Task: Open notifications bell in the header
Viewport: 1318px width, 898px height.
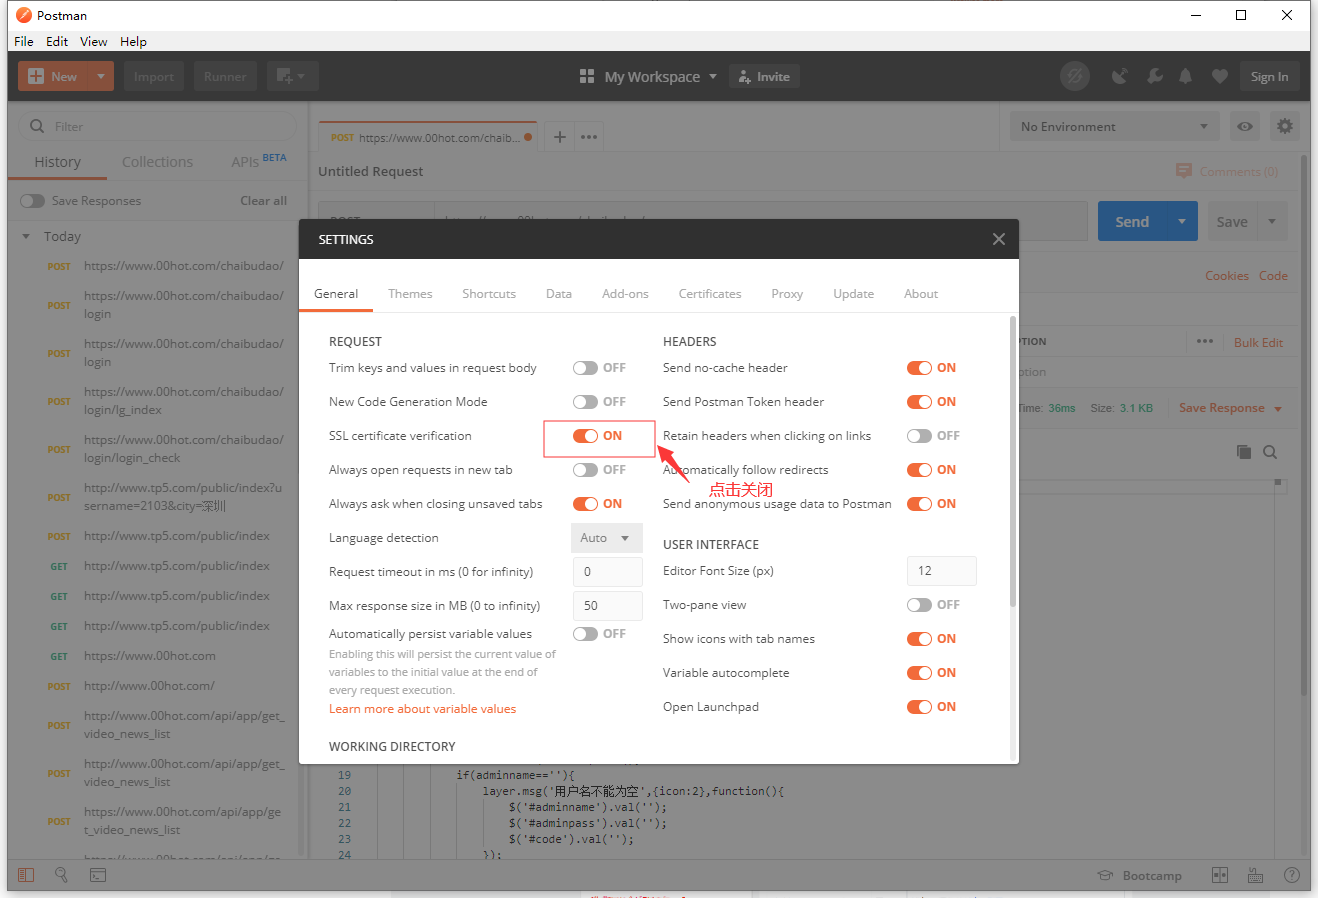Action: (x=1185, y=75)
